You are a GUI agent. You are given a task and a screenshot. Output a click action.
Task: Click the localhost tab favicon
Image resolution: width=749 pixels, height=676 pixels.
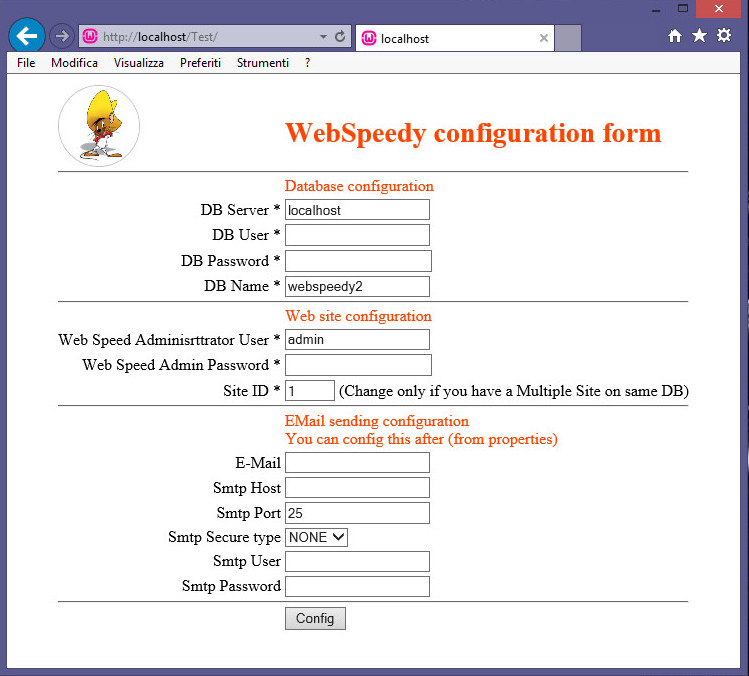coord(369,38)
